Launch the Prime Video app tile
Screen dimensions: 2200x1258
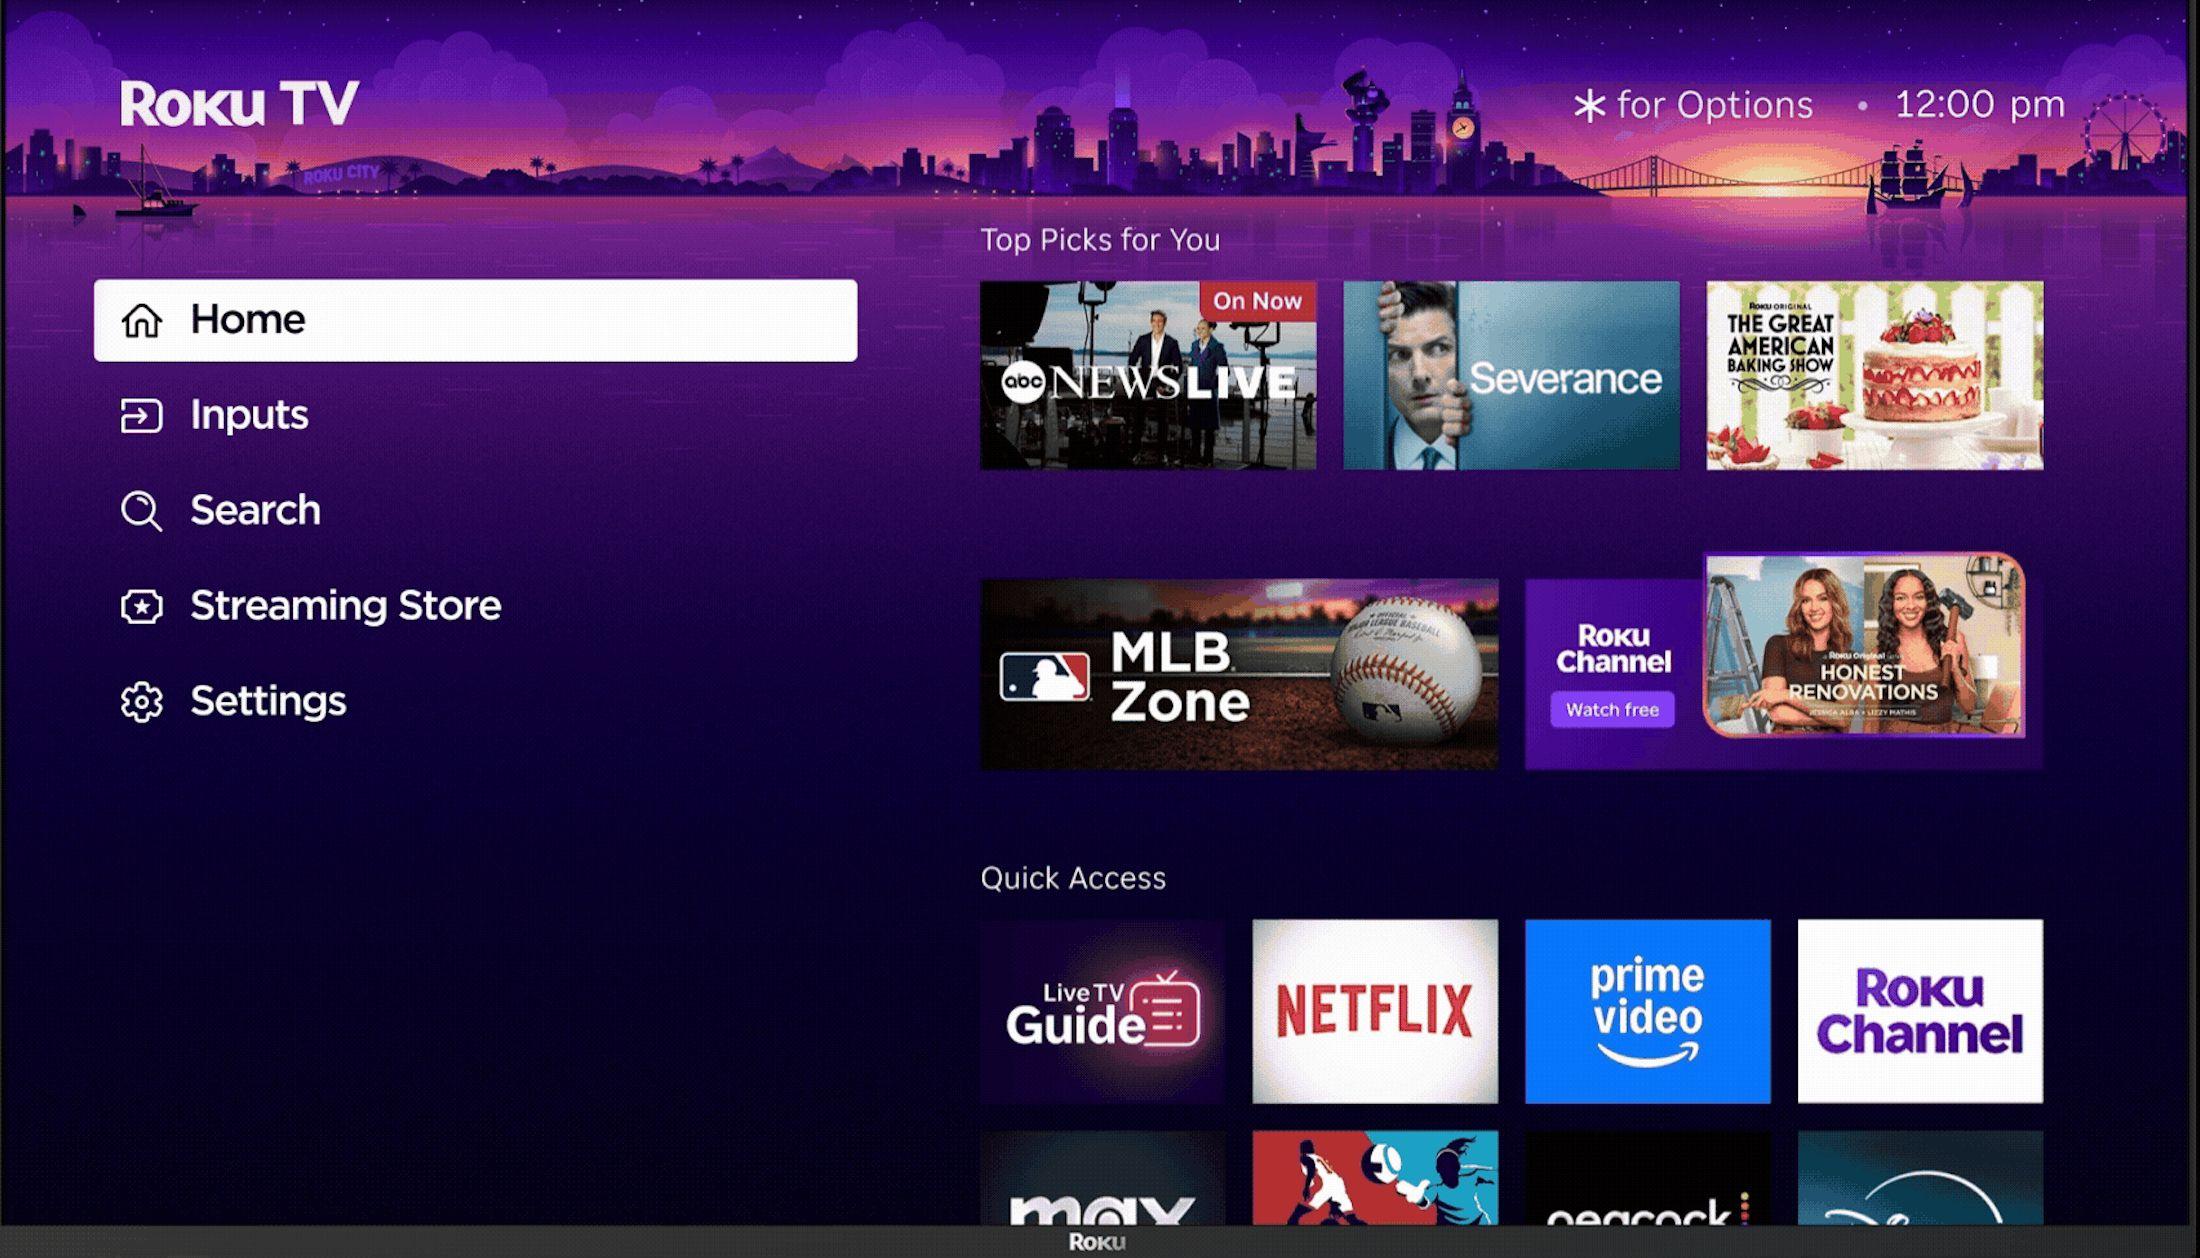click(x=1648, y=1011)
